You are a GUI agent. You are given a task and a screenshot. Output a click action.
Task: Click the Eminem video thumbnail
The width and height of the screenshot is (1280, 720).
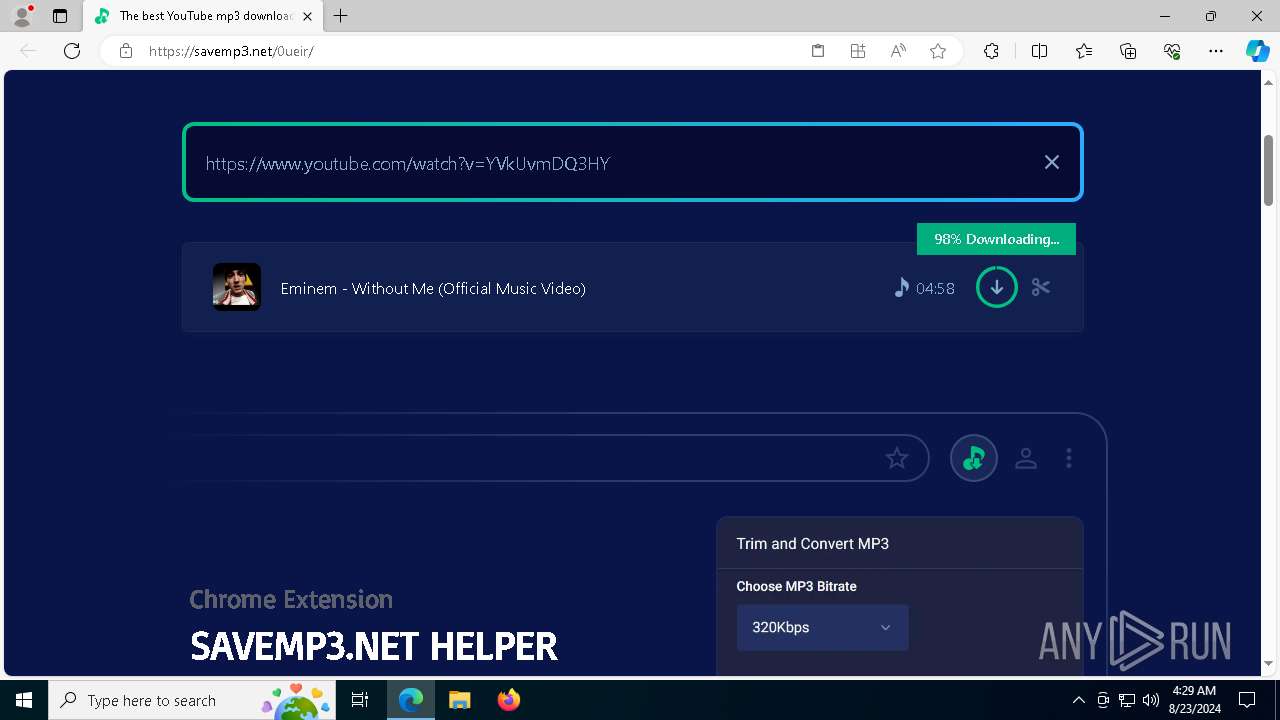[x=237, y=287]
